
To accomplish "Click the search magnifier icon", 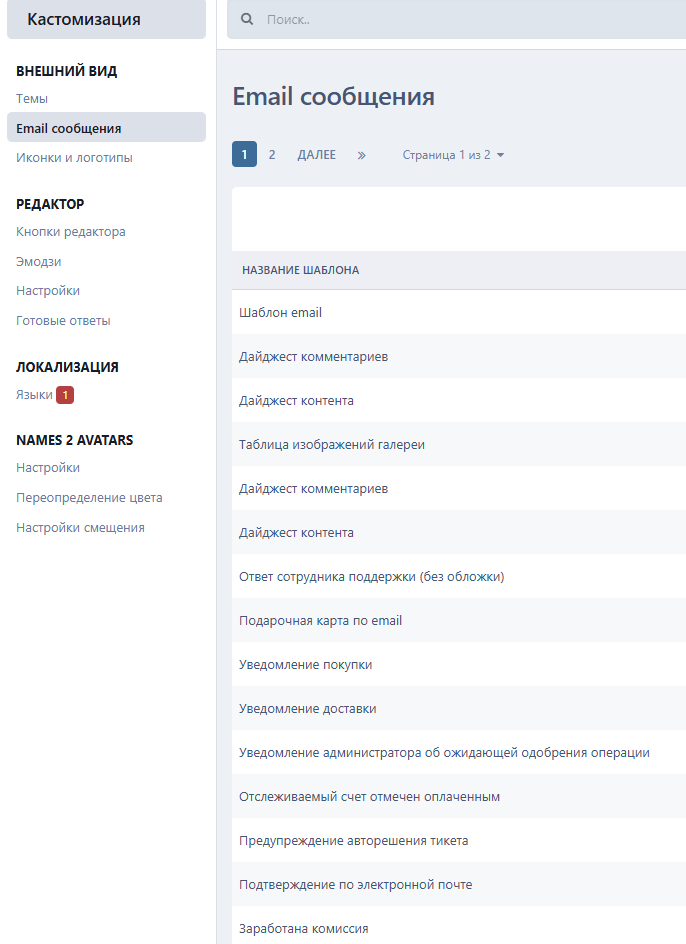I will (247, 19).
